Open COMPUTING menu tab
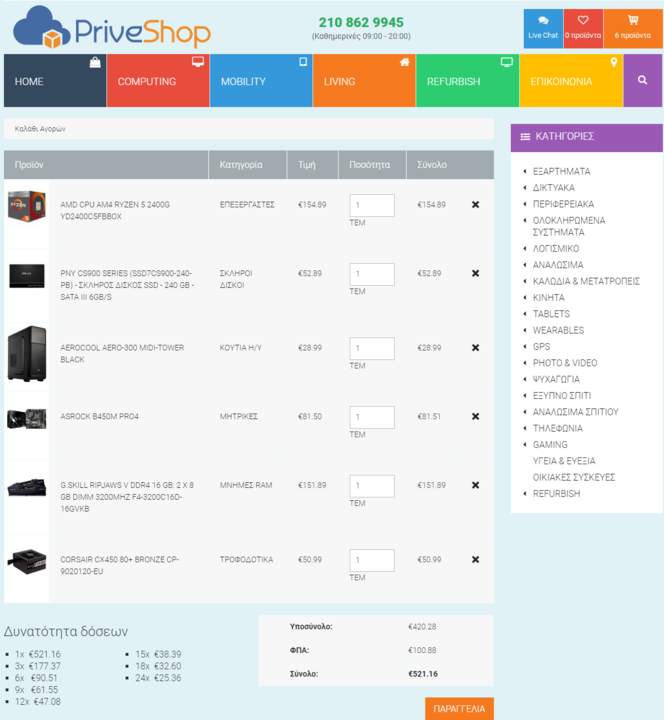 [158, 81]
